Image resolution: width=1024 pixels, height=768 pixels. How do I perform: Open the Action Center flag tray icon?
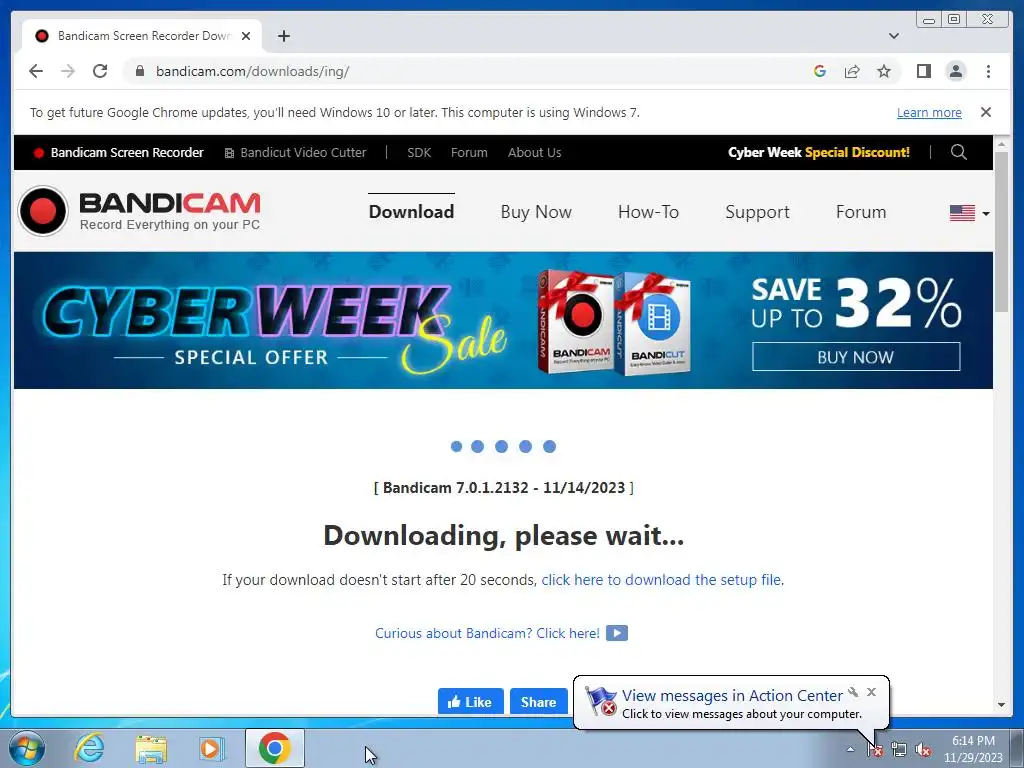pyautogui.click(x=875, y=749)
